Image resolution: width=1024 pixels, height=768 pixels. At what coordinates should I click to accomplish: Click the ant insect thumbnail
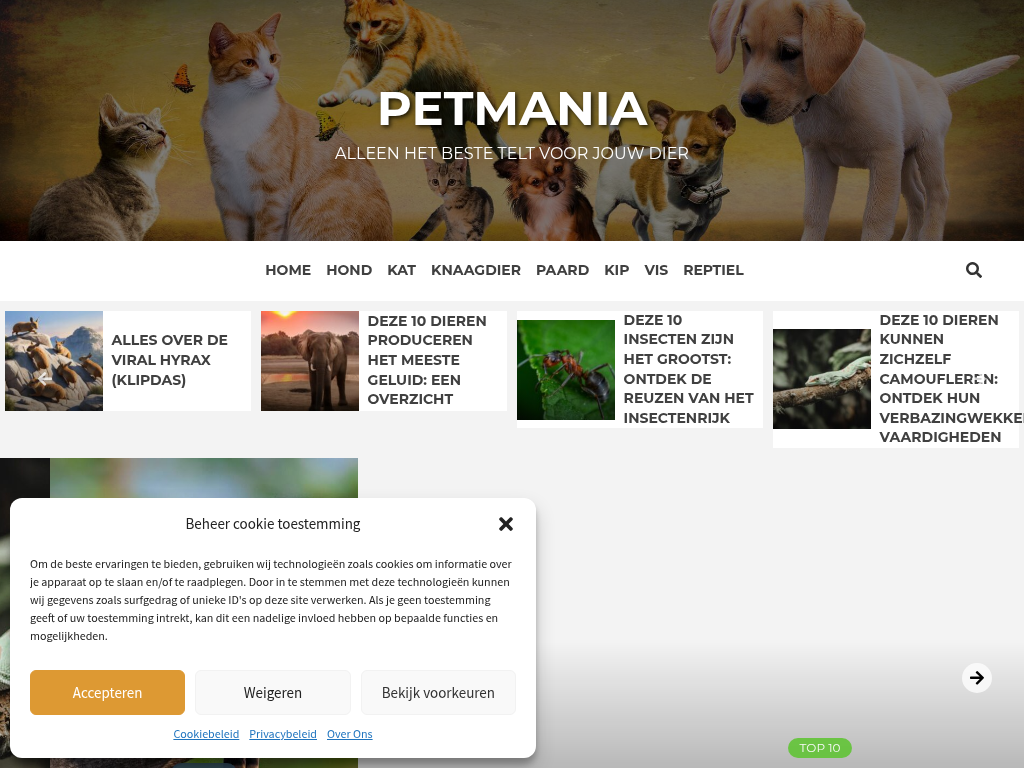pyautogui.click(x=566, y=370)
